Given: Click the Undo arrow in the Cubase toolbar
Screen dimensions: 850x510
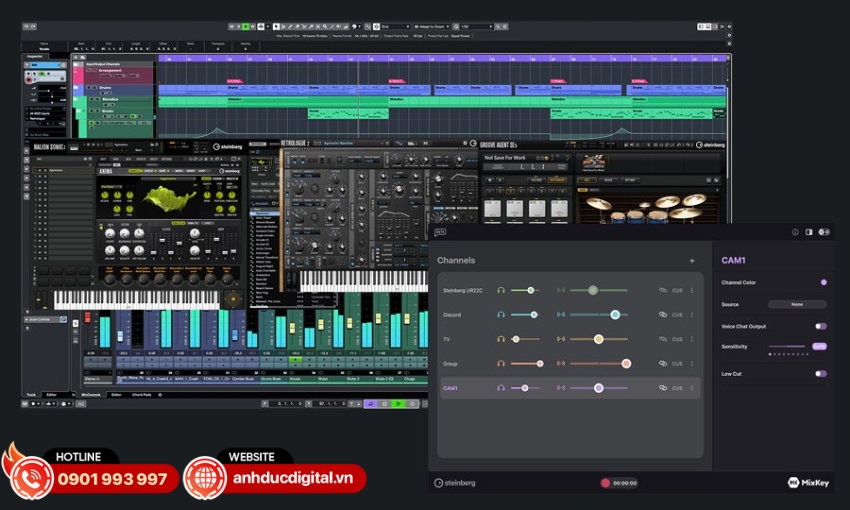Looking at the screenshot, I should click(25, 26).
